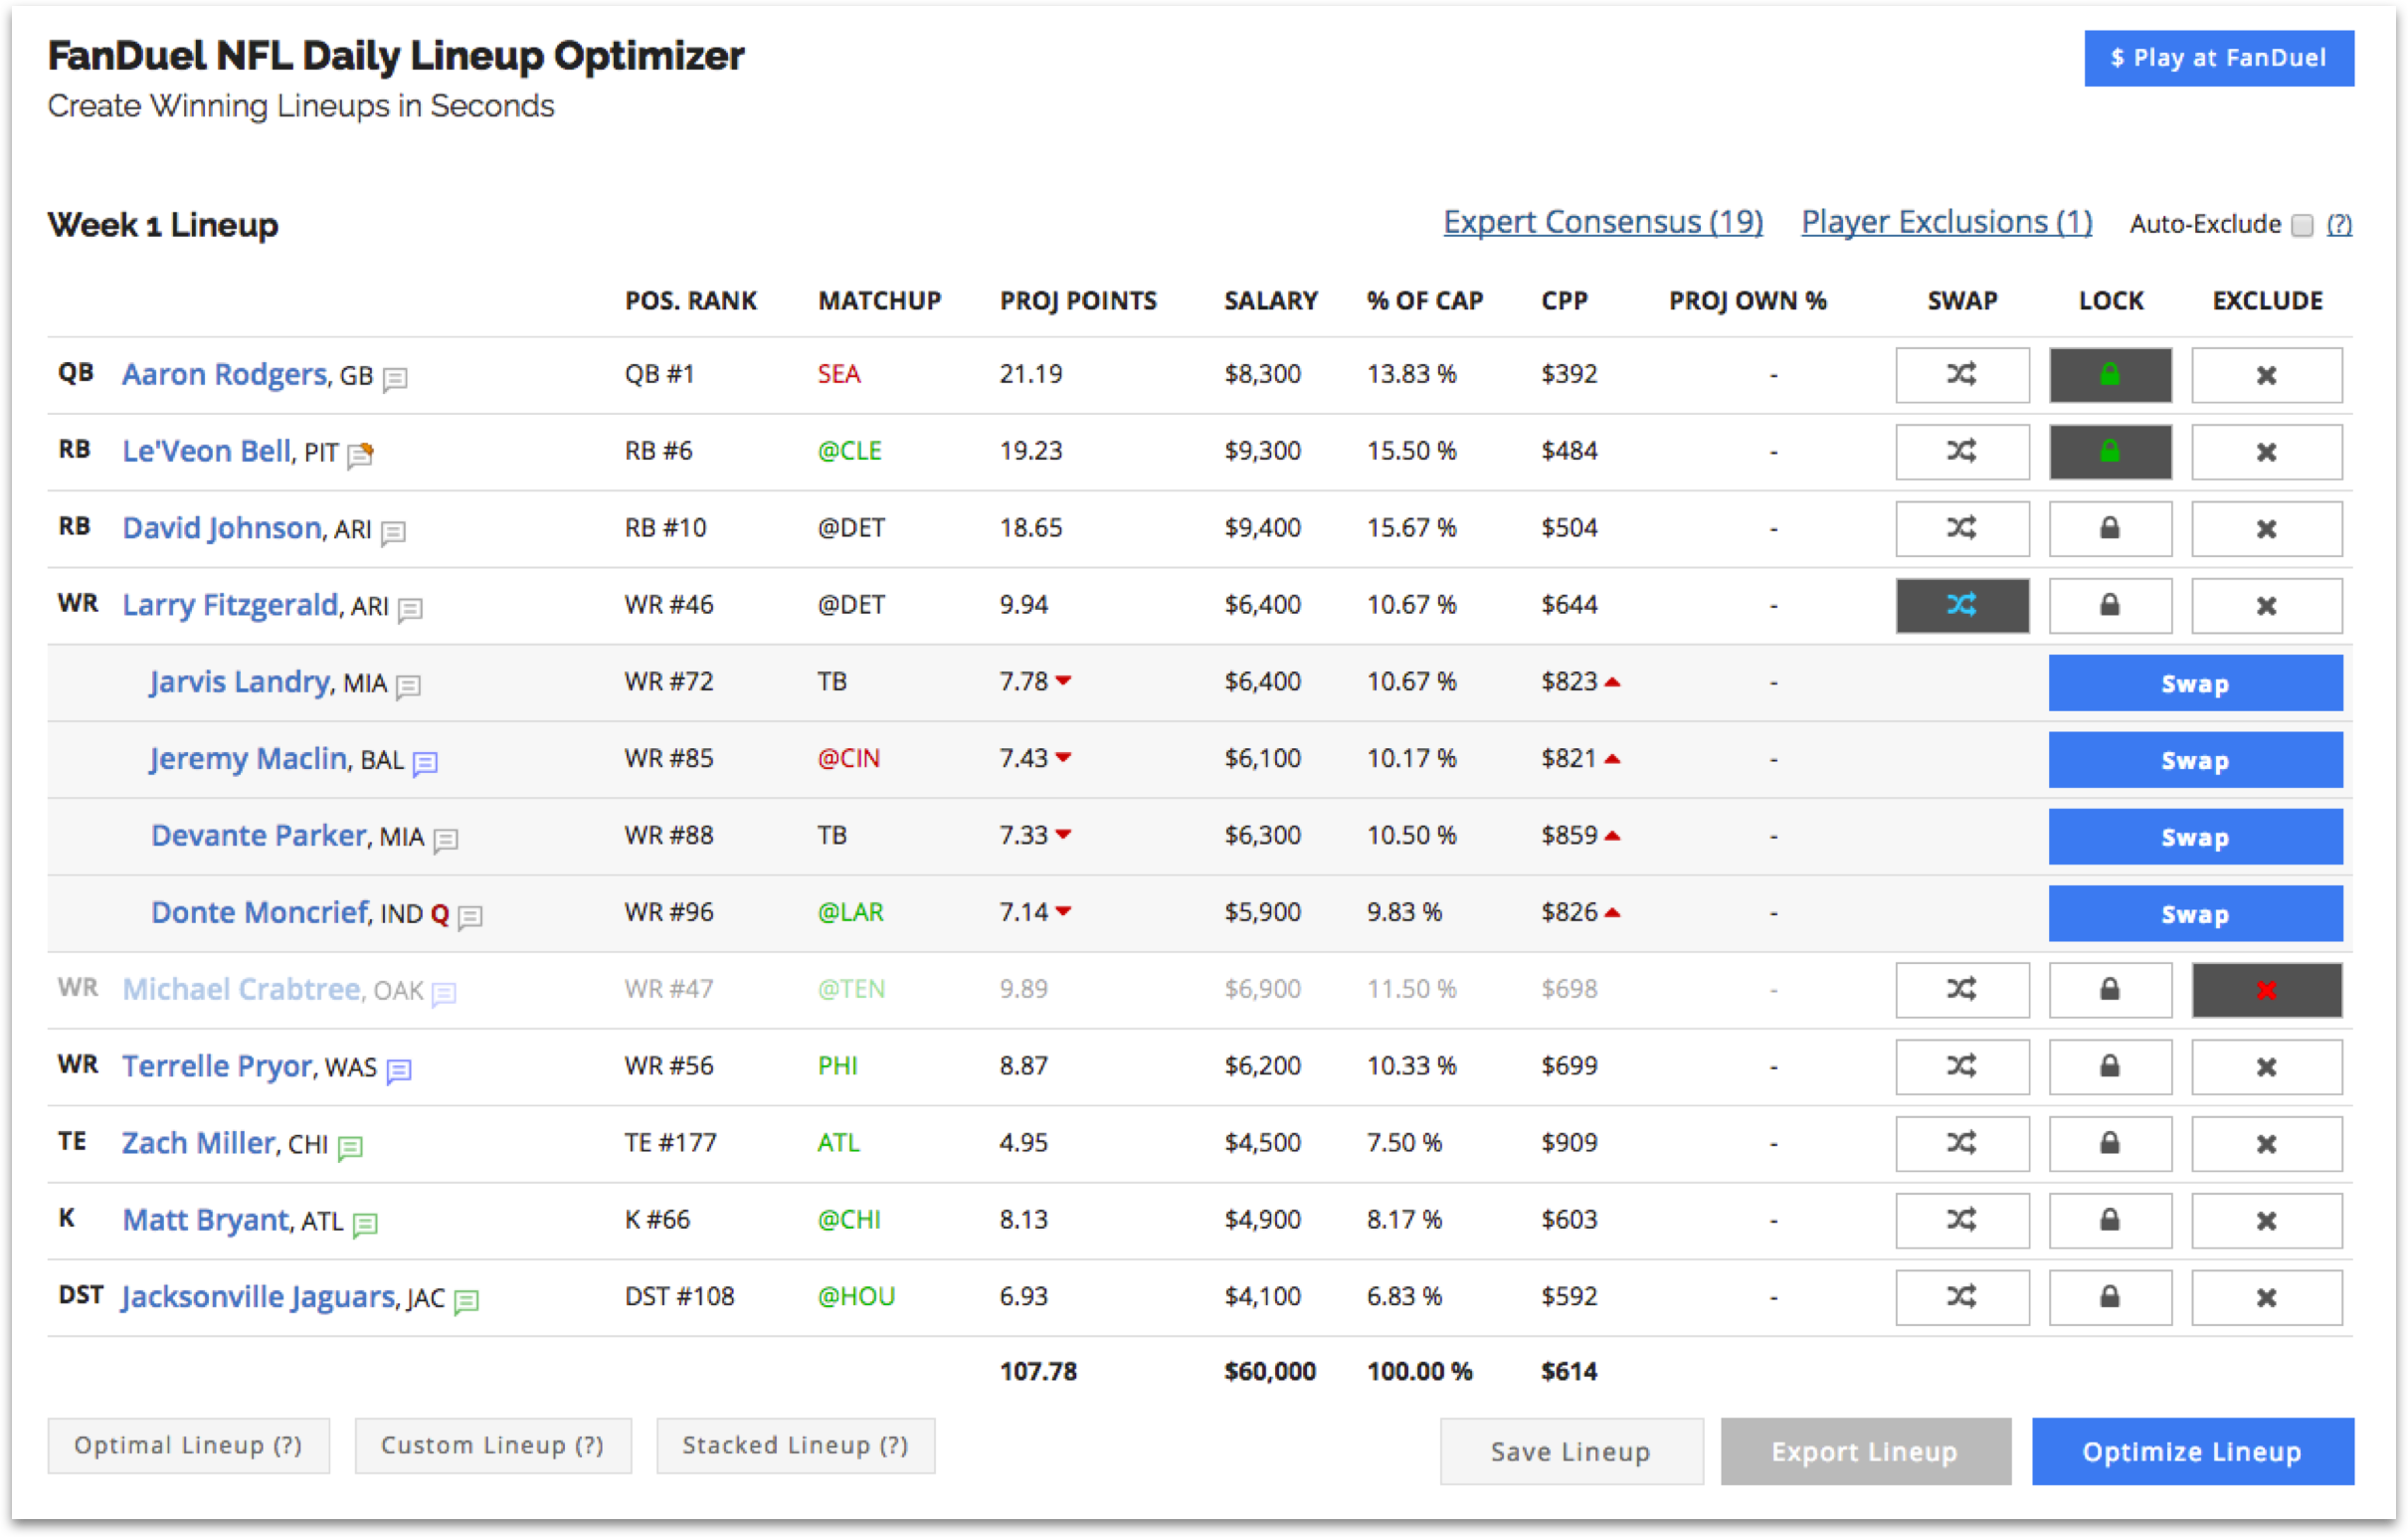Click total projected points 107.78
The width and height of the screenshot is (2408, 1537).
tap(1039, 1371)
